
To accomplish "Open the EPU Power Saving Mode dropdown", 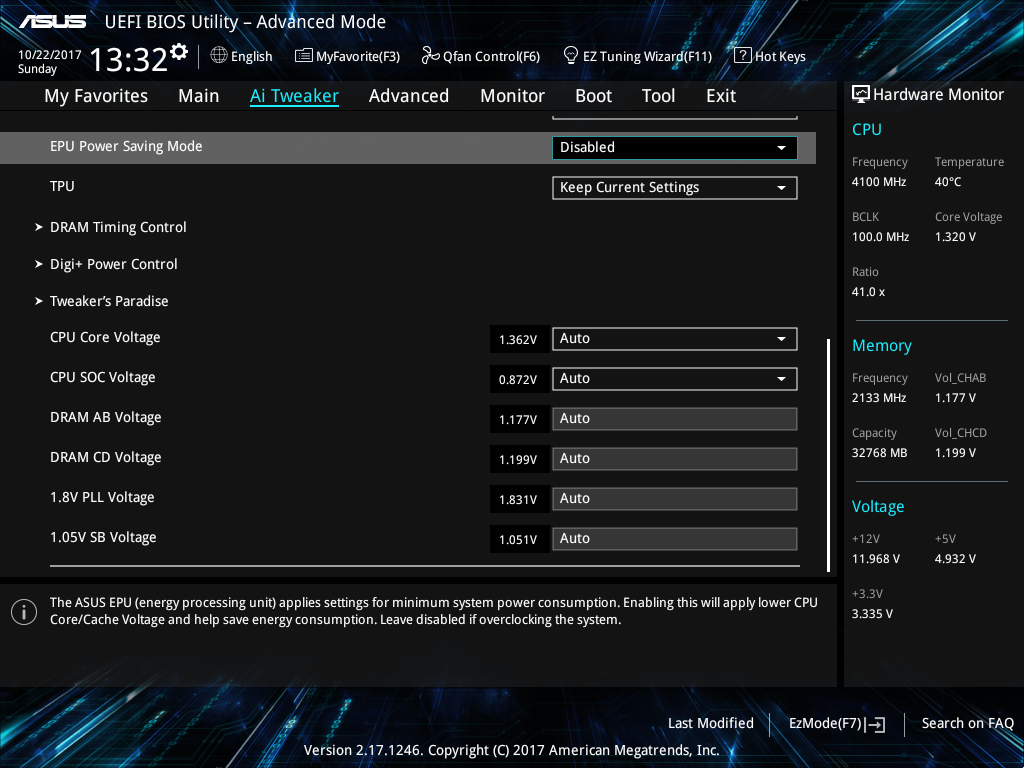I will tap(675, 148).
